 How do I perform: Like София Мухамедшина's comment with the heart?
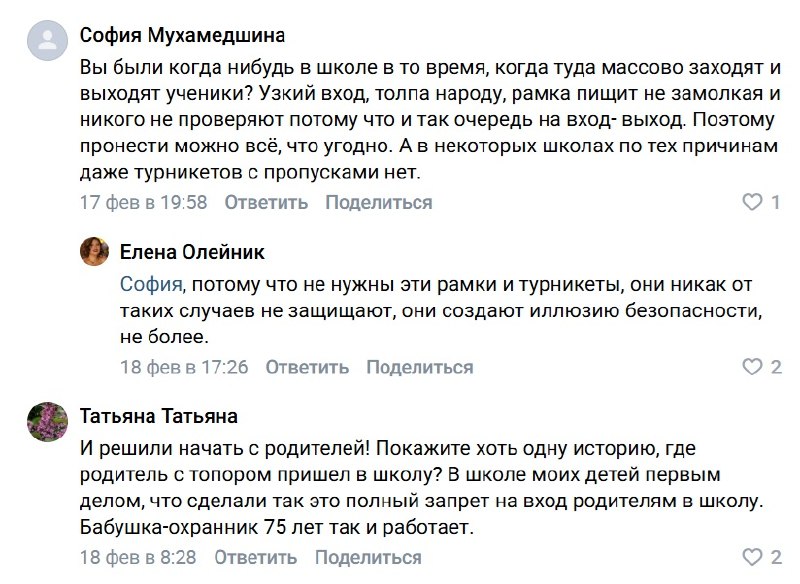(752, 203)
